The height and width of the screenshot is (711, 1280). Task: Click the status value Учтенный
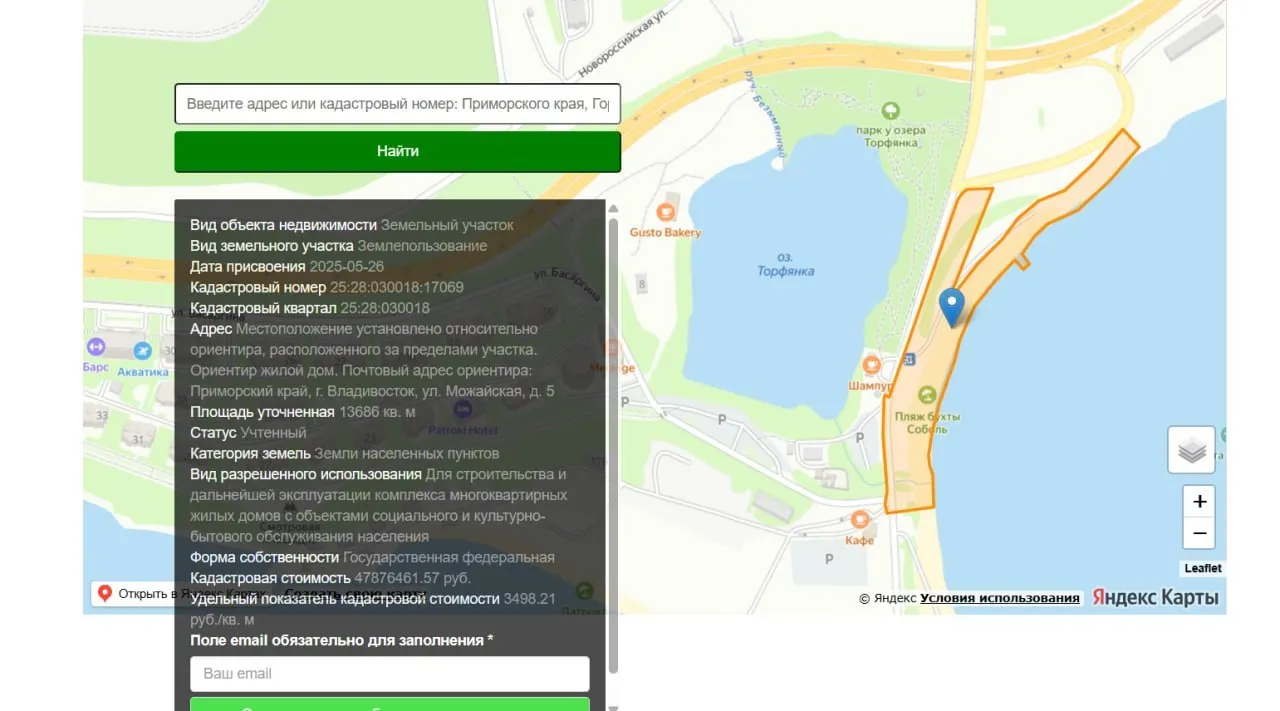pyautogui.click(x=273, y=433)
